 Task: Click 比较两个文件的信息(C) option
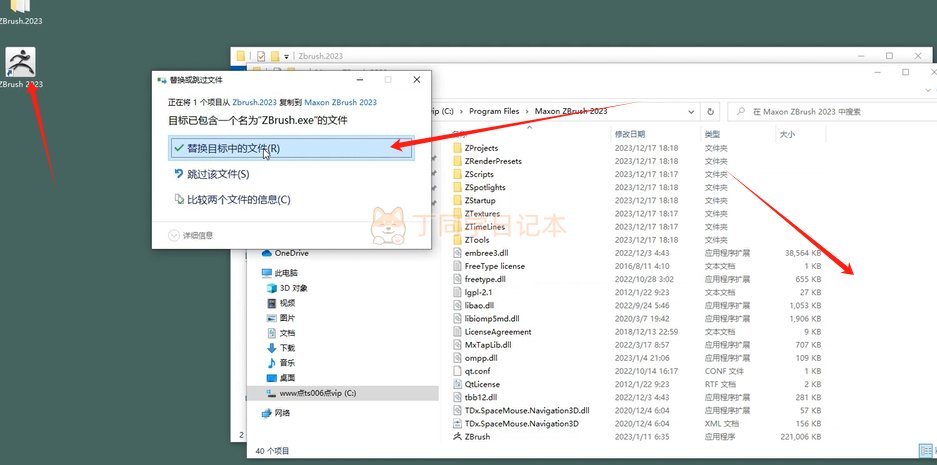[238, 199]
